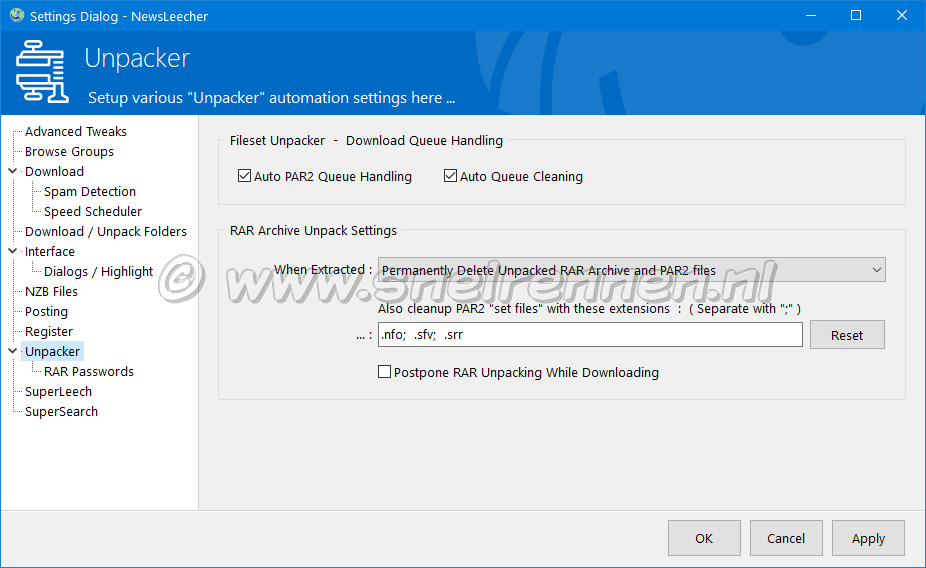The width and height of the screenshot is (926, 568).
Task: Go to Download / Unpack Folders
Action: tap(106, 231)
